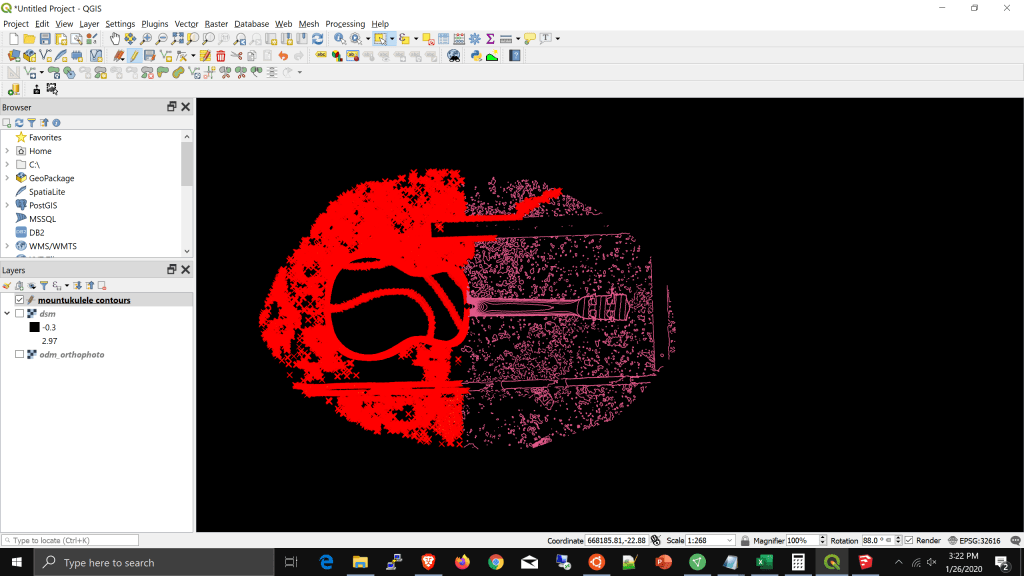The image size is (1024, 576).
Task: Toggle editing with the pencil icon
Action: (133, 56)
